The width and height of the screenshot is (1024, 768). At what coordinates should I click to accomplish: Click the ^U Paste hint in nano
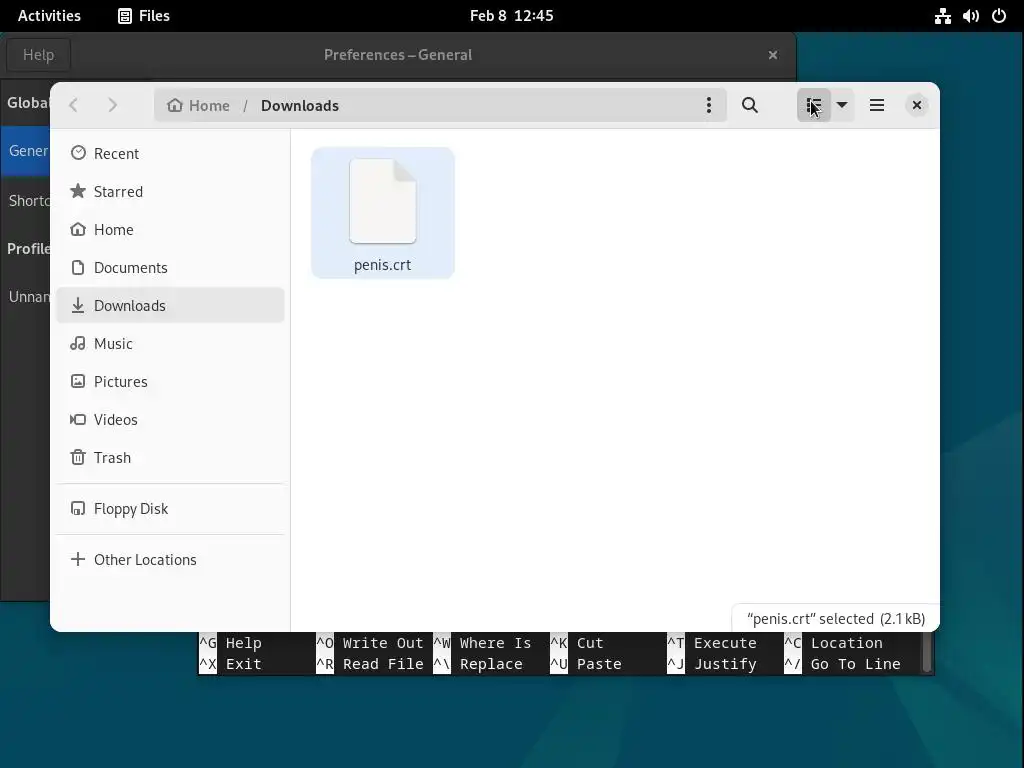(x=586, y=664)
